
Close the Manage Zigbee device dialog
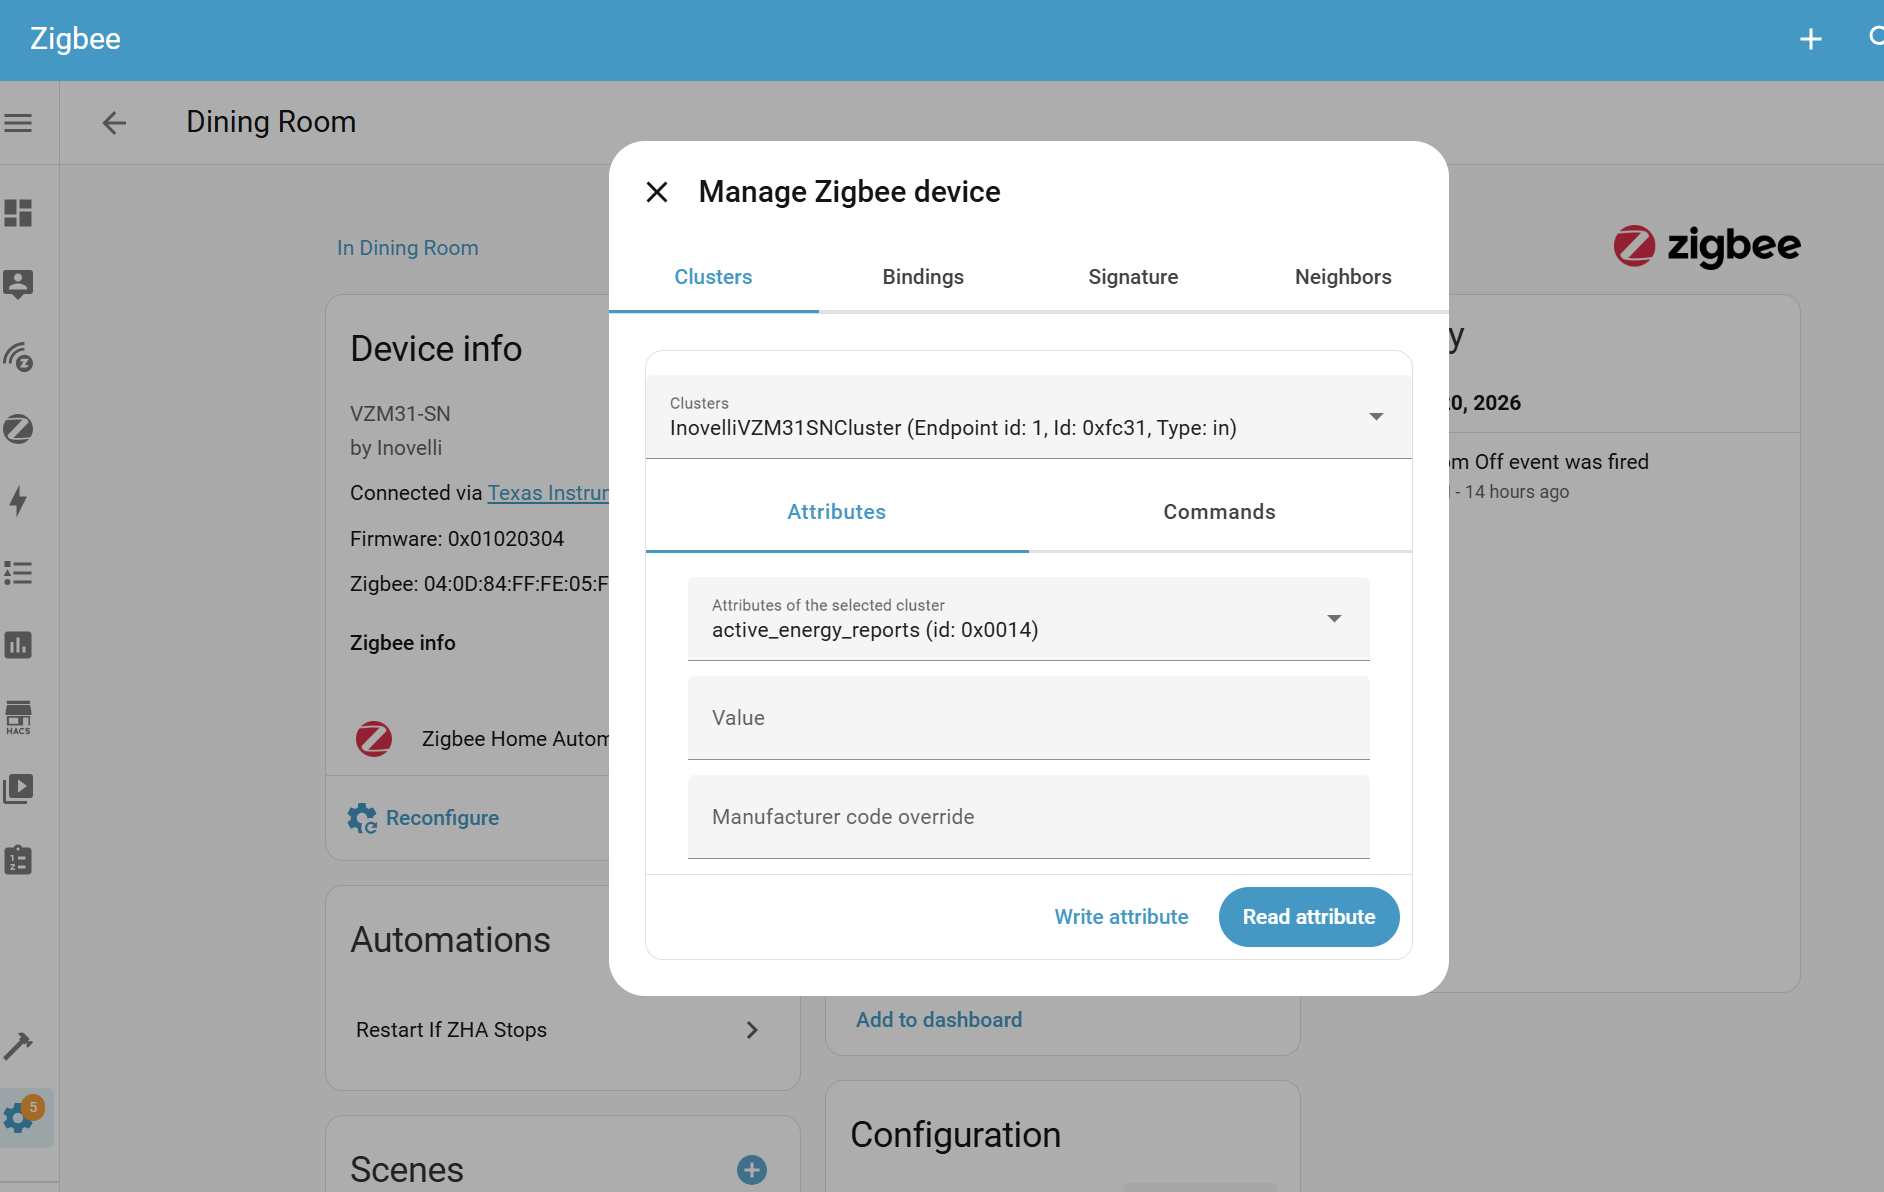(657, 192)
